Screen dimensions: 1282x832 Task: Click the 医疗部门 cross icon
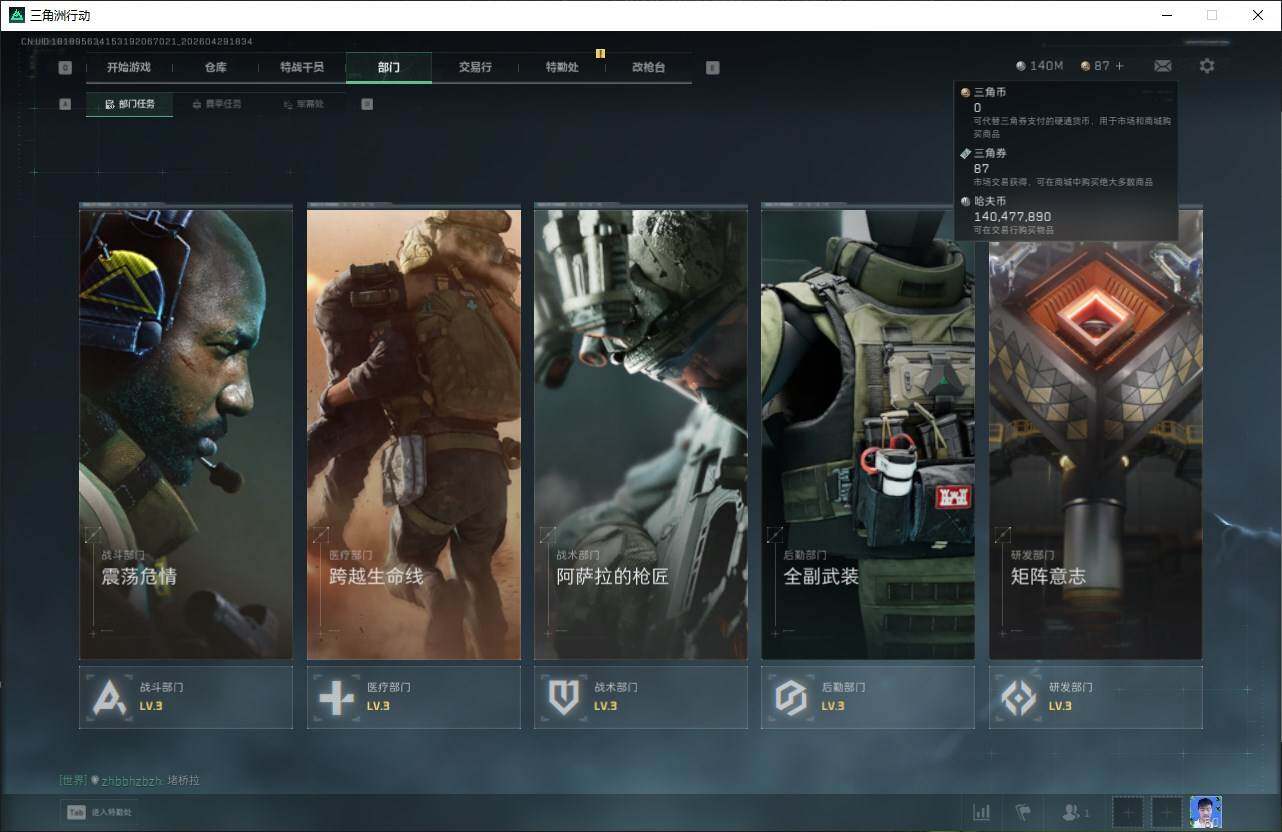point(336,697)
